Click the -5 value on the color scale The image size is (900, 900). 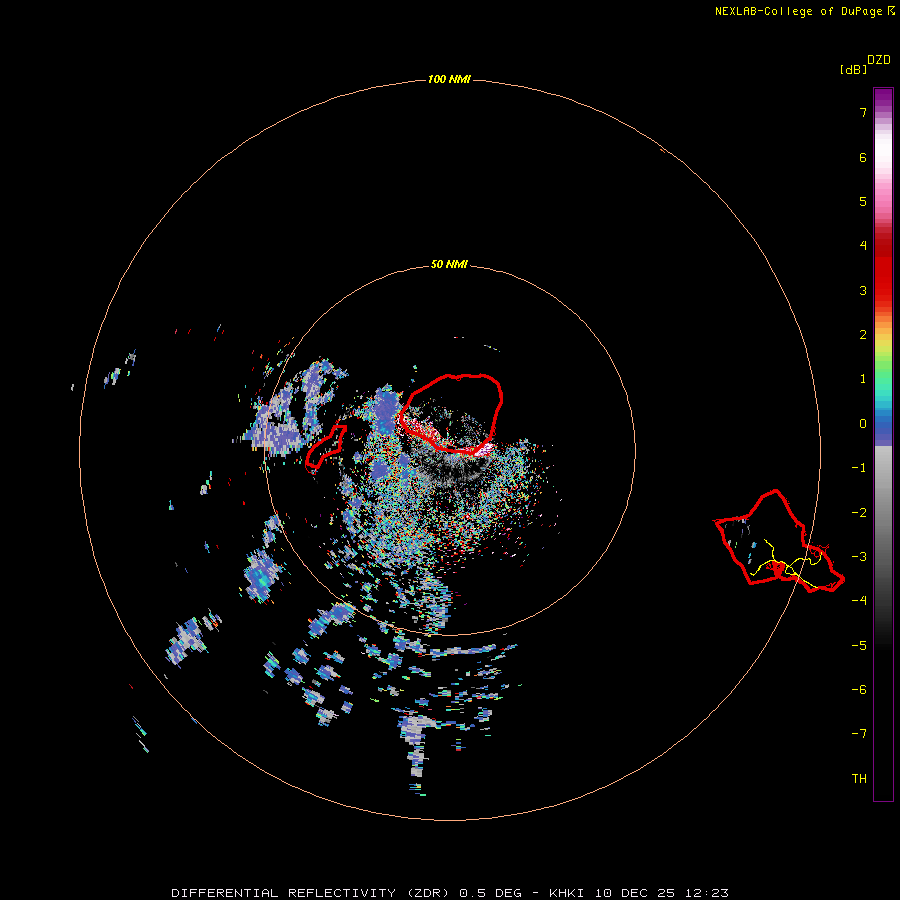click(859, 646)
